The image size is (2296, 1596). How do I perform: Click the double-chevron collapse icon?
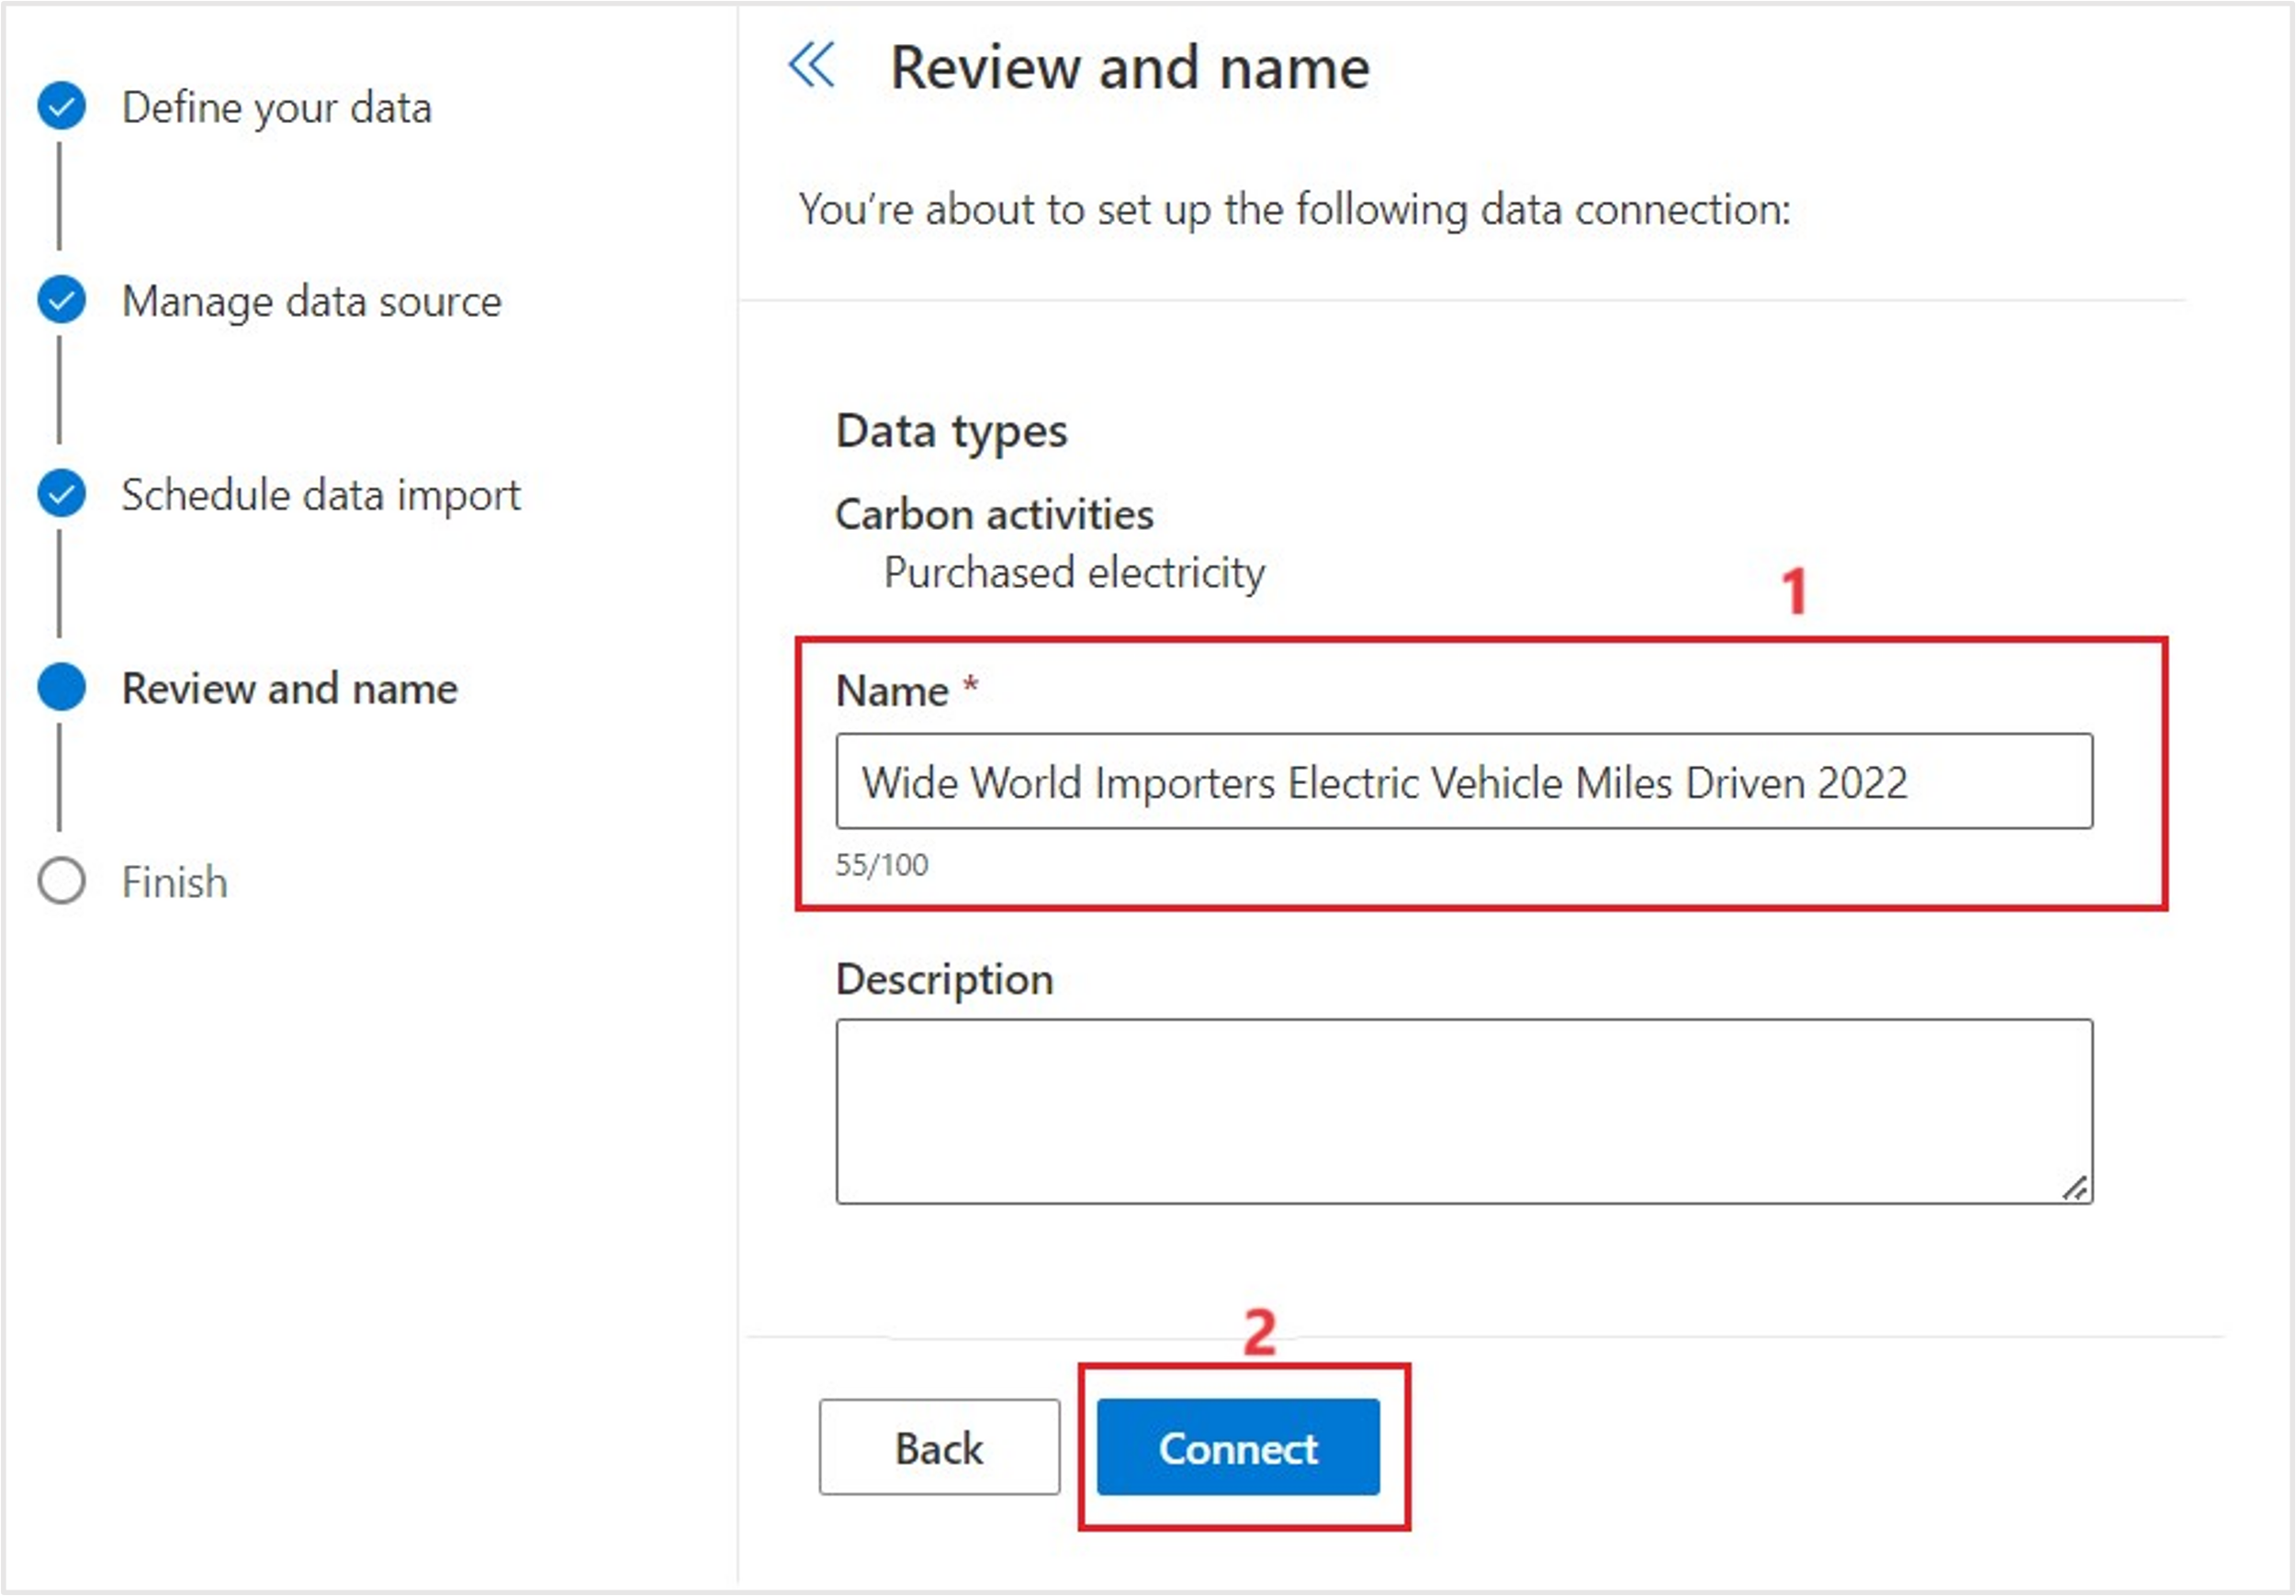click(811, 66)
